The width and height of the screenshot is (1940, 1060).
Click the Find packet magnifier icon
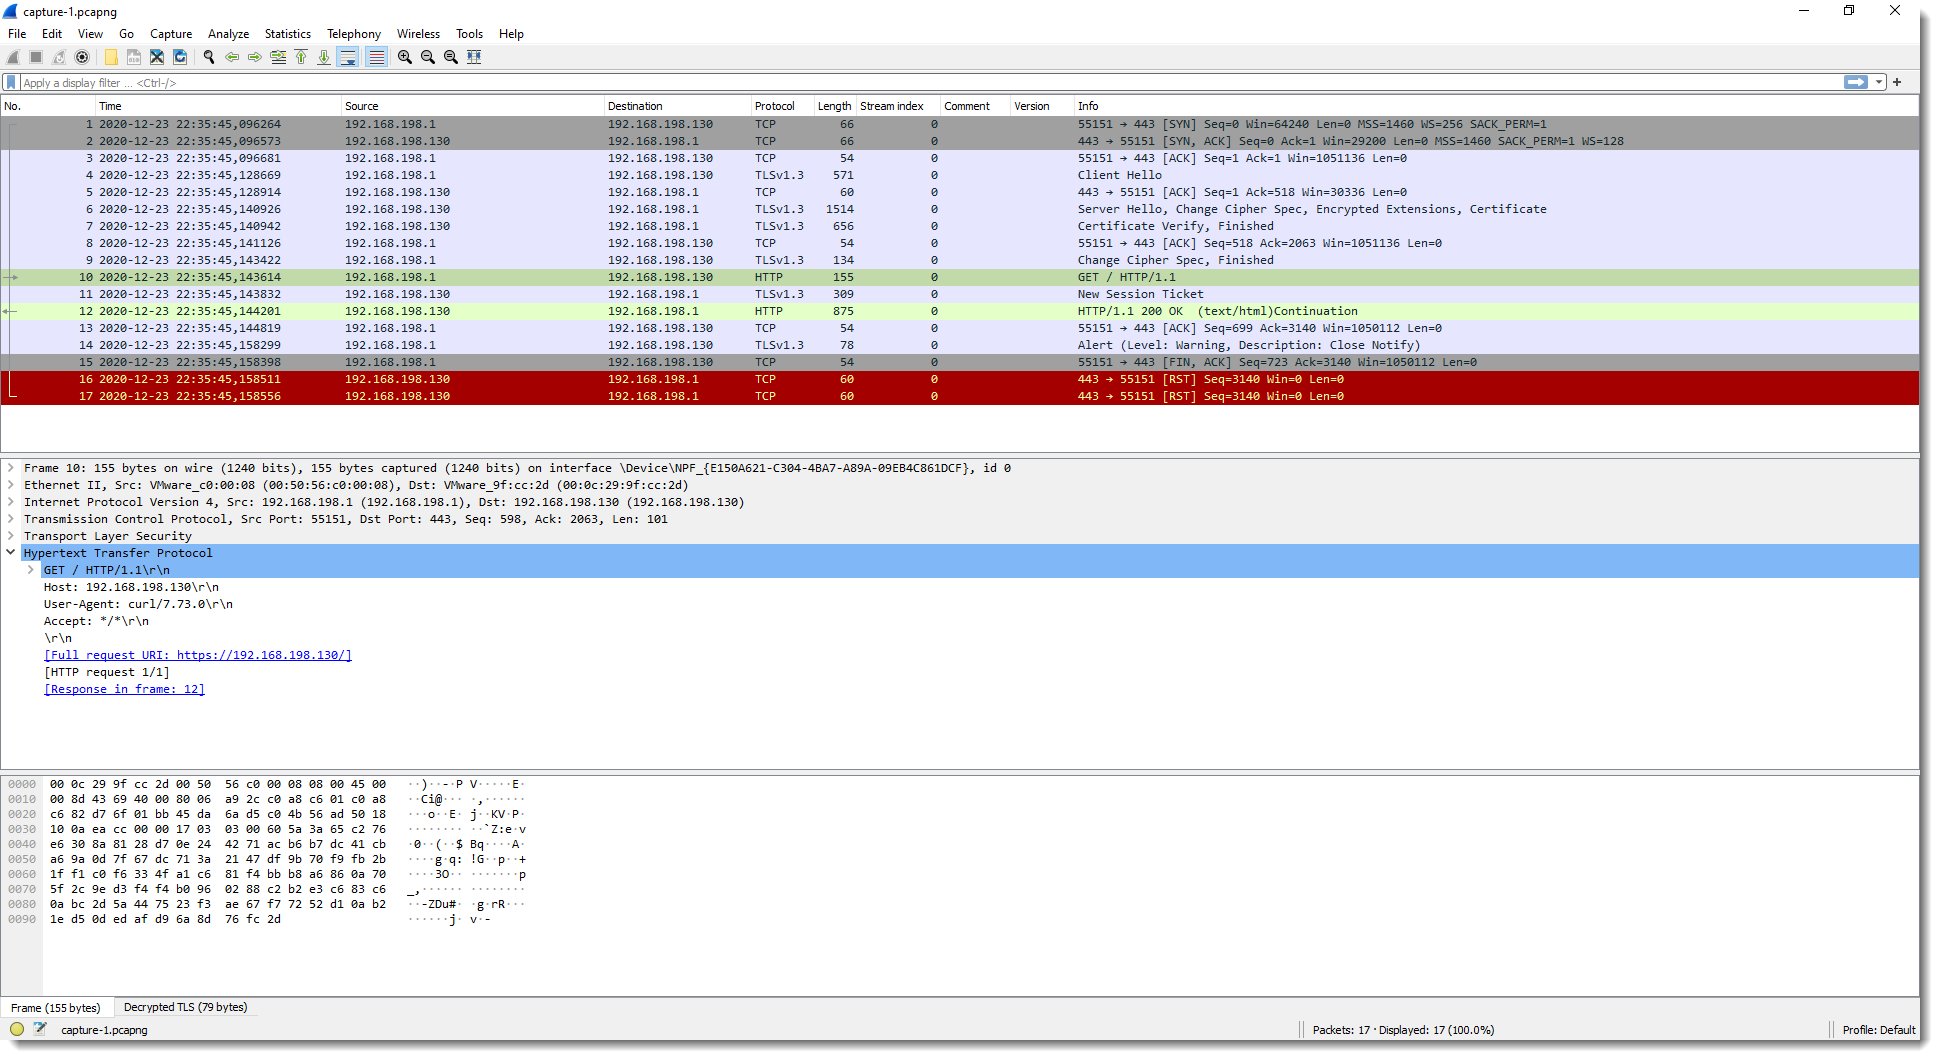click(x=209, y=57)
